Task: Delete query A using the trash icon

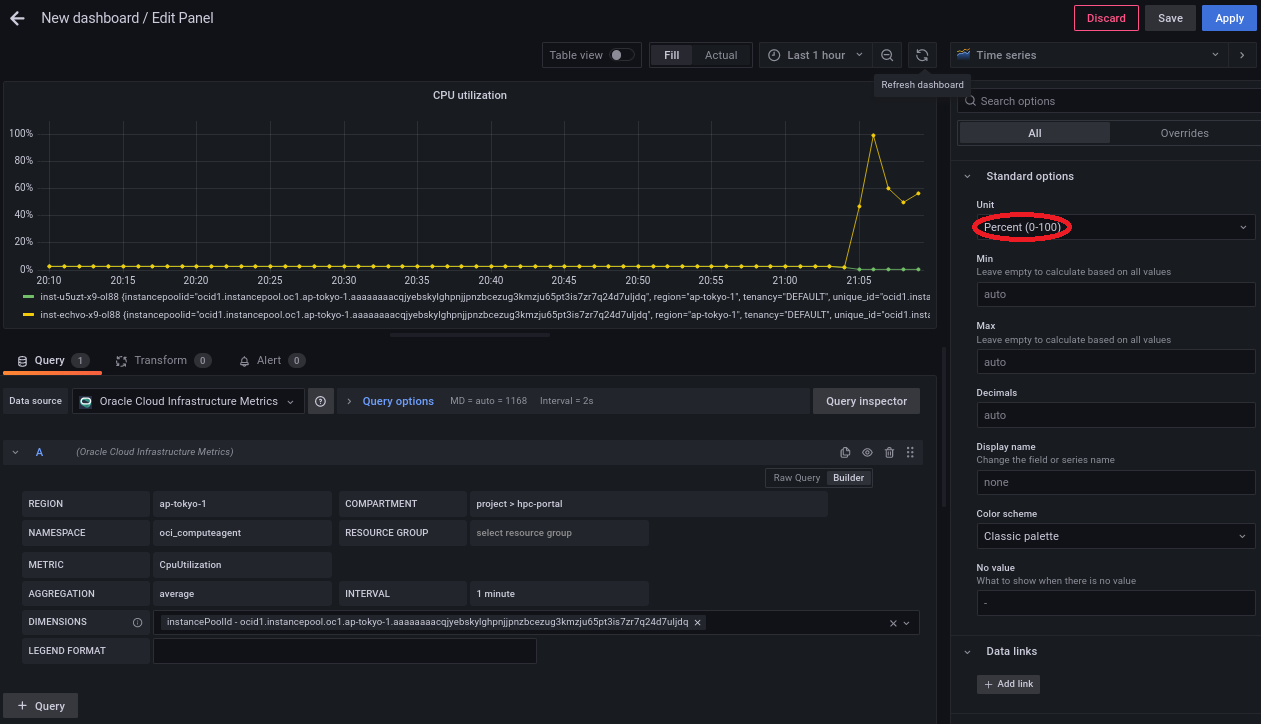Action: pos(889,453)
